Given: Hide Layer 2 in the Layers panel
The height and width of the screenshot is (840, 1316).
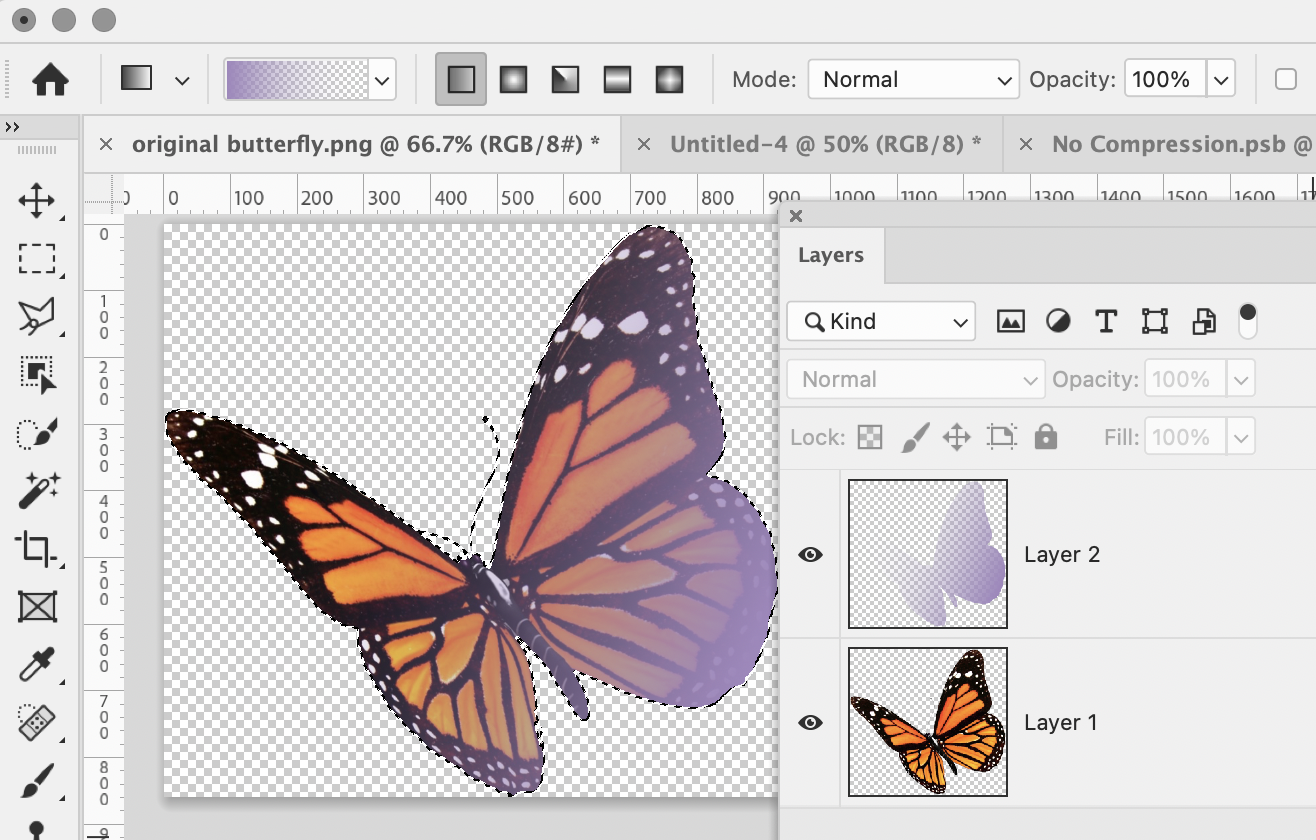Looking at the screenshot, I should pos(810,554).
